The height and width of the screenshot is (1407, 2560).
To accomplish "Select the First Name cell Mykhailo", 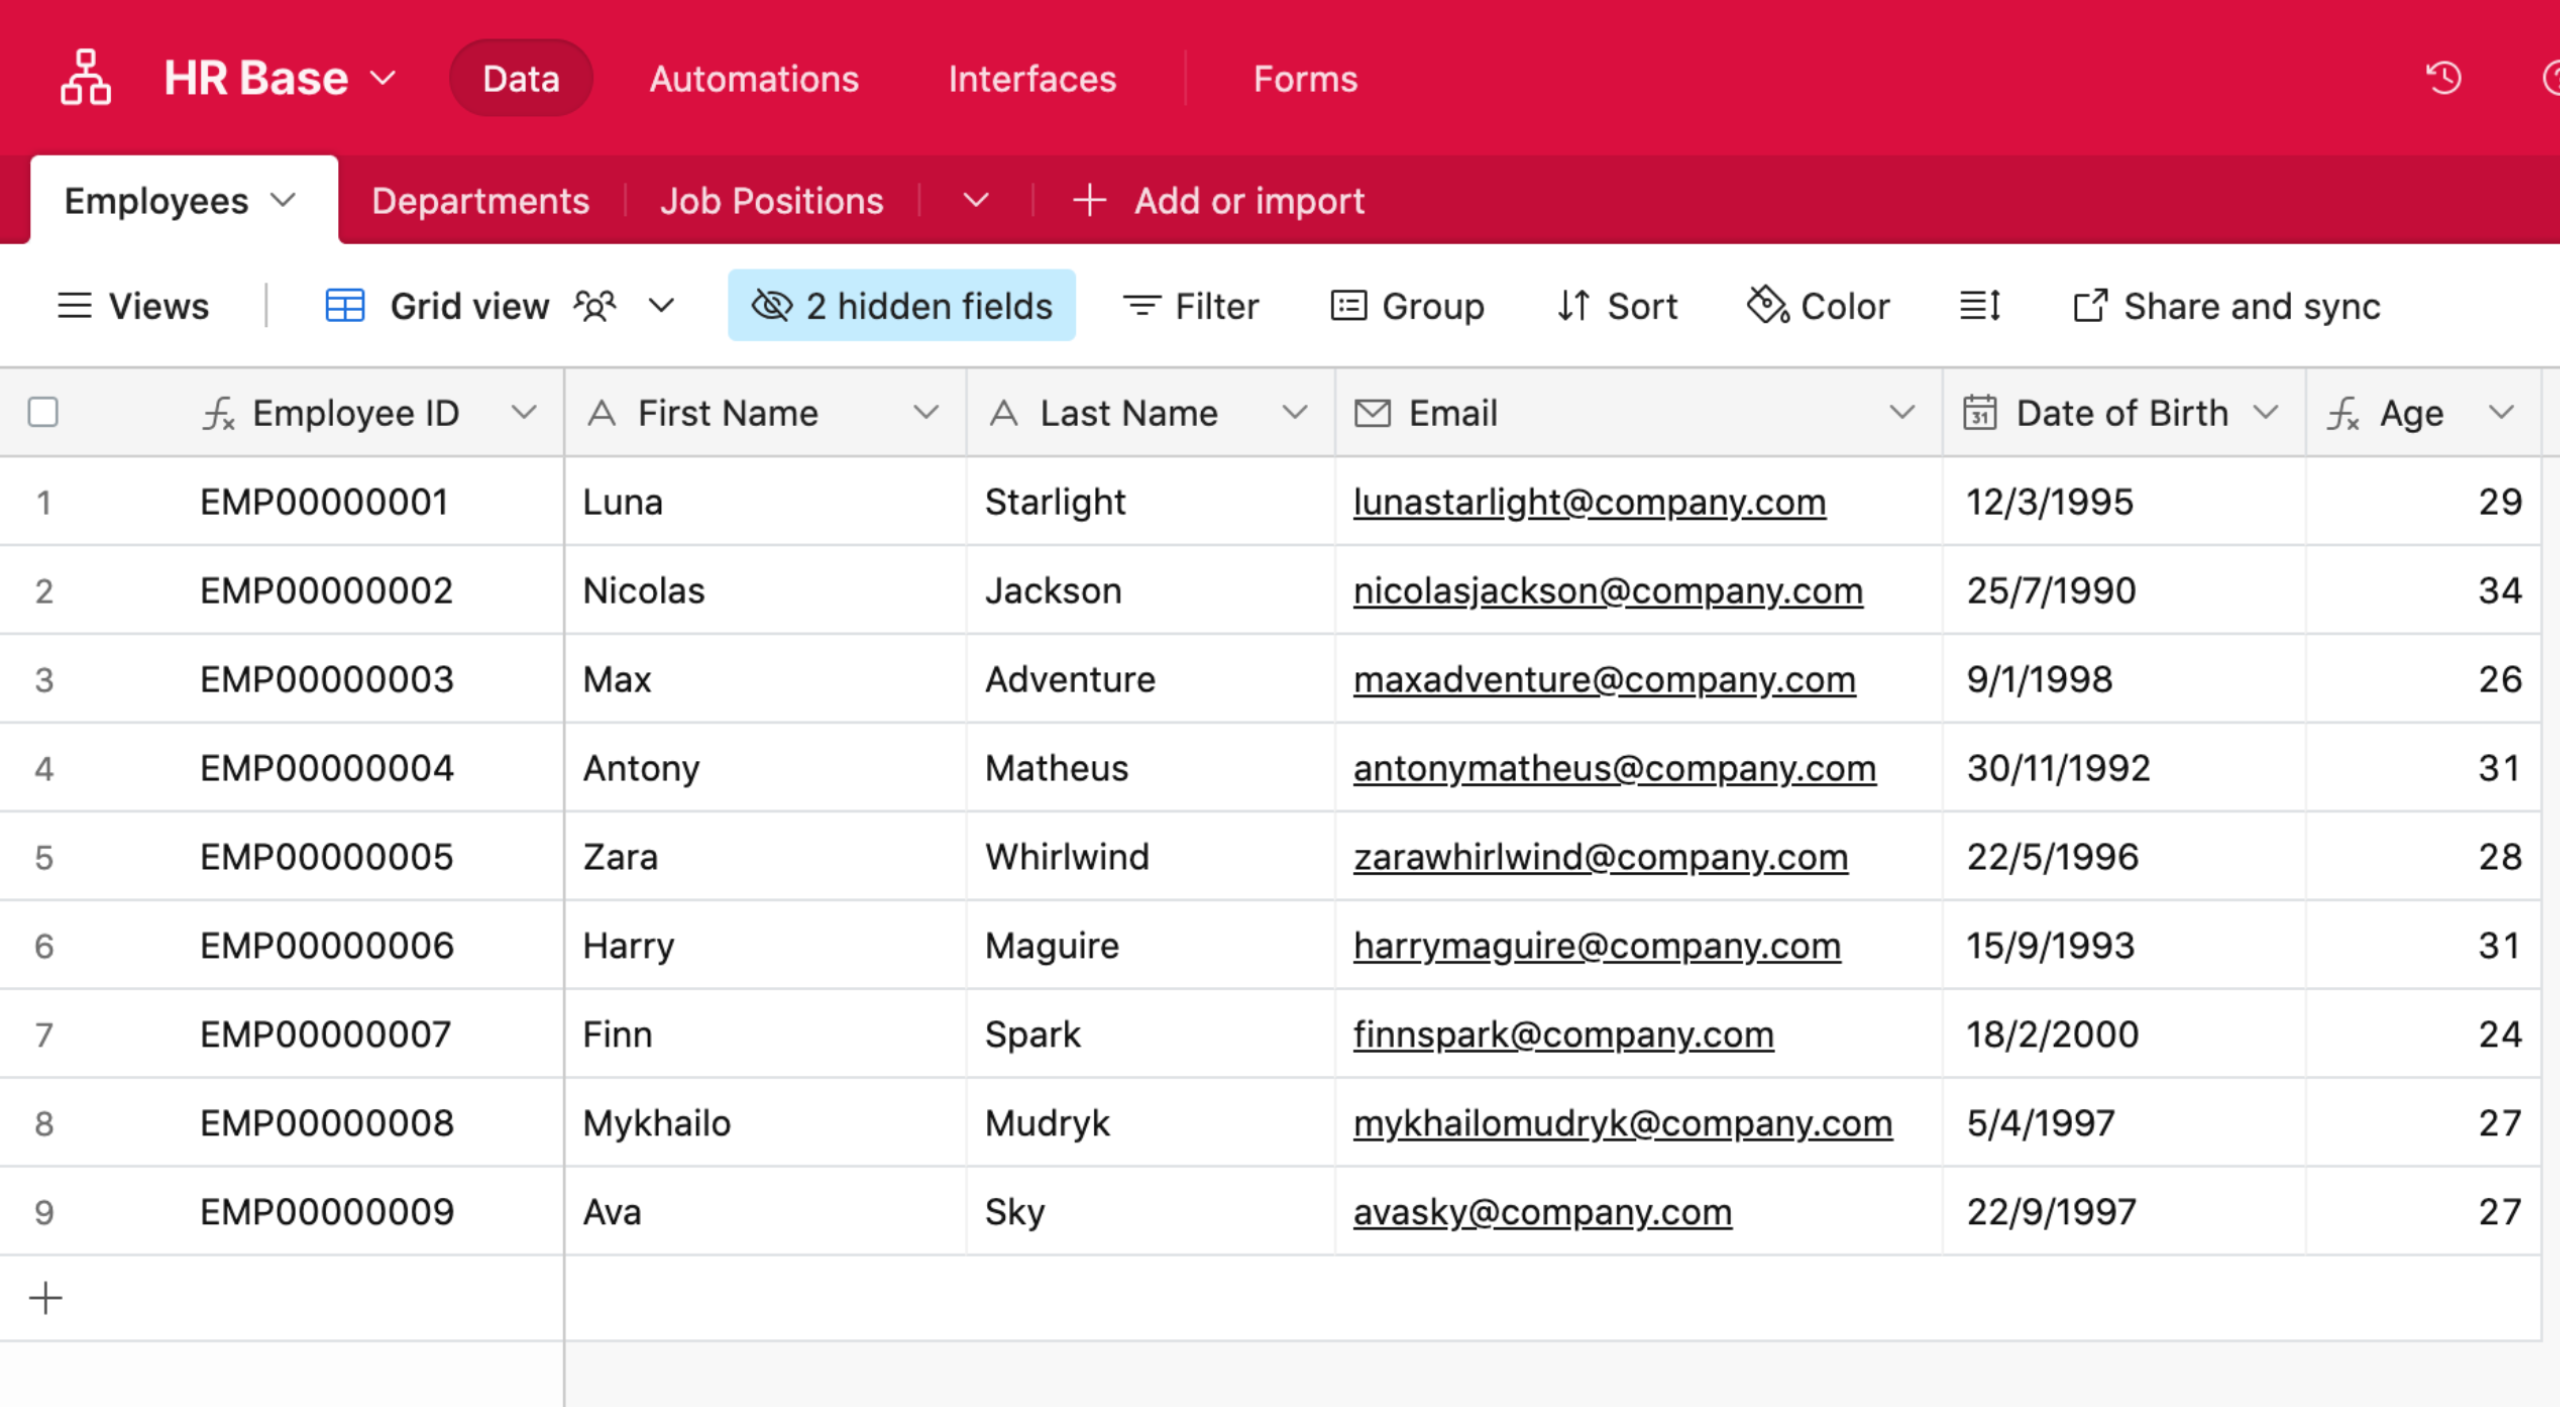I will click(766, 1123).
